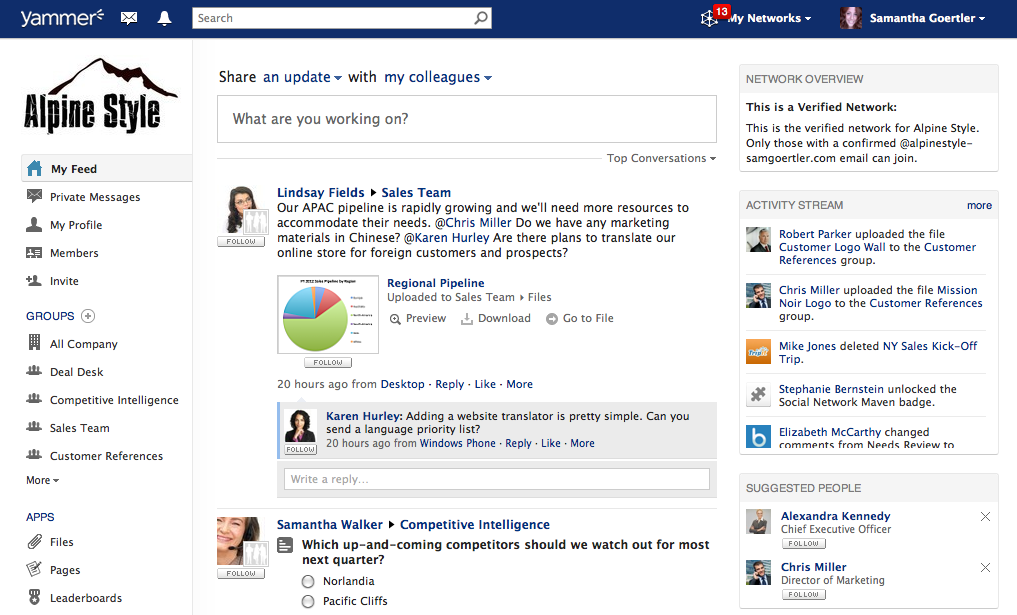Follow Karen Hurley under her avatar

point(301,449)
